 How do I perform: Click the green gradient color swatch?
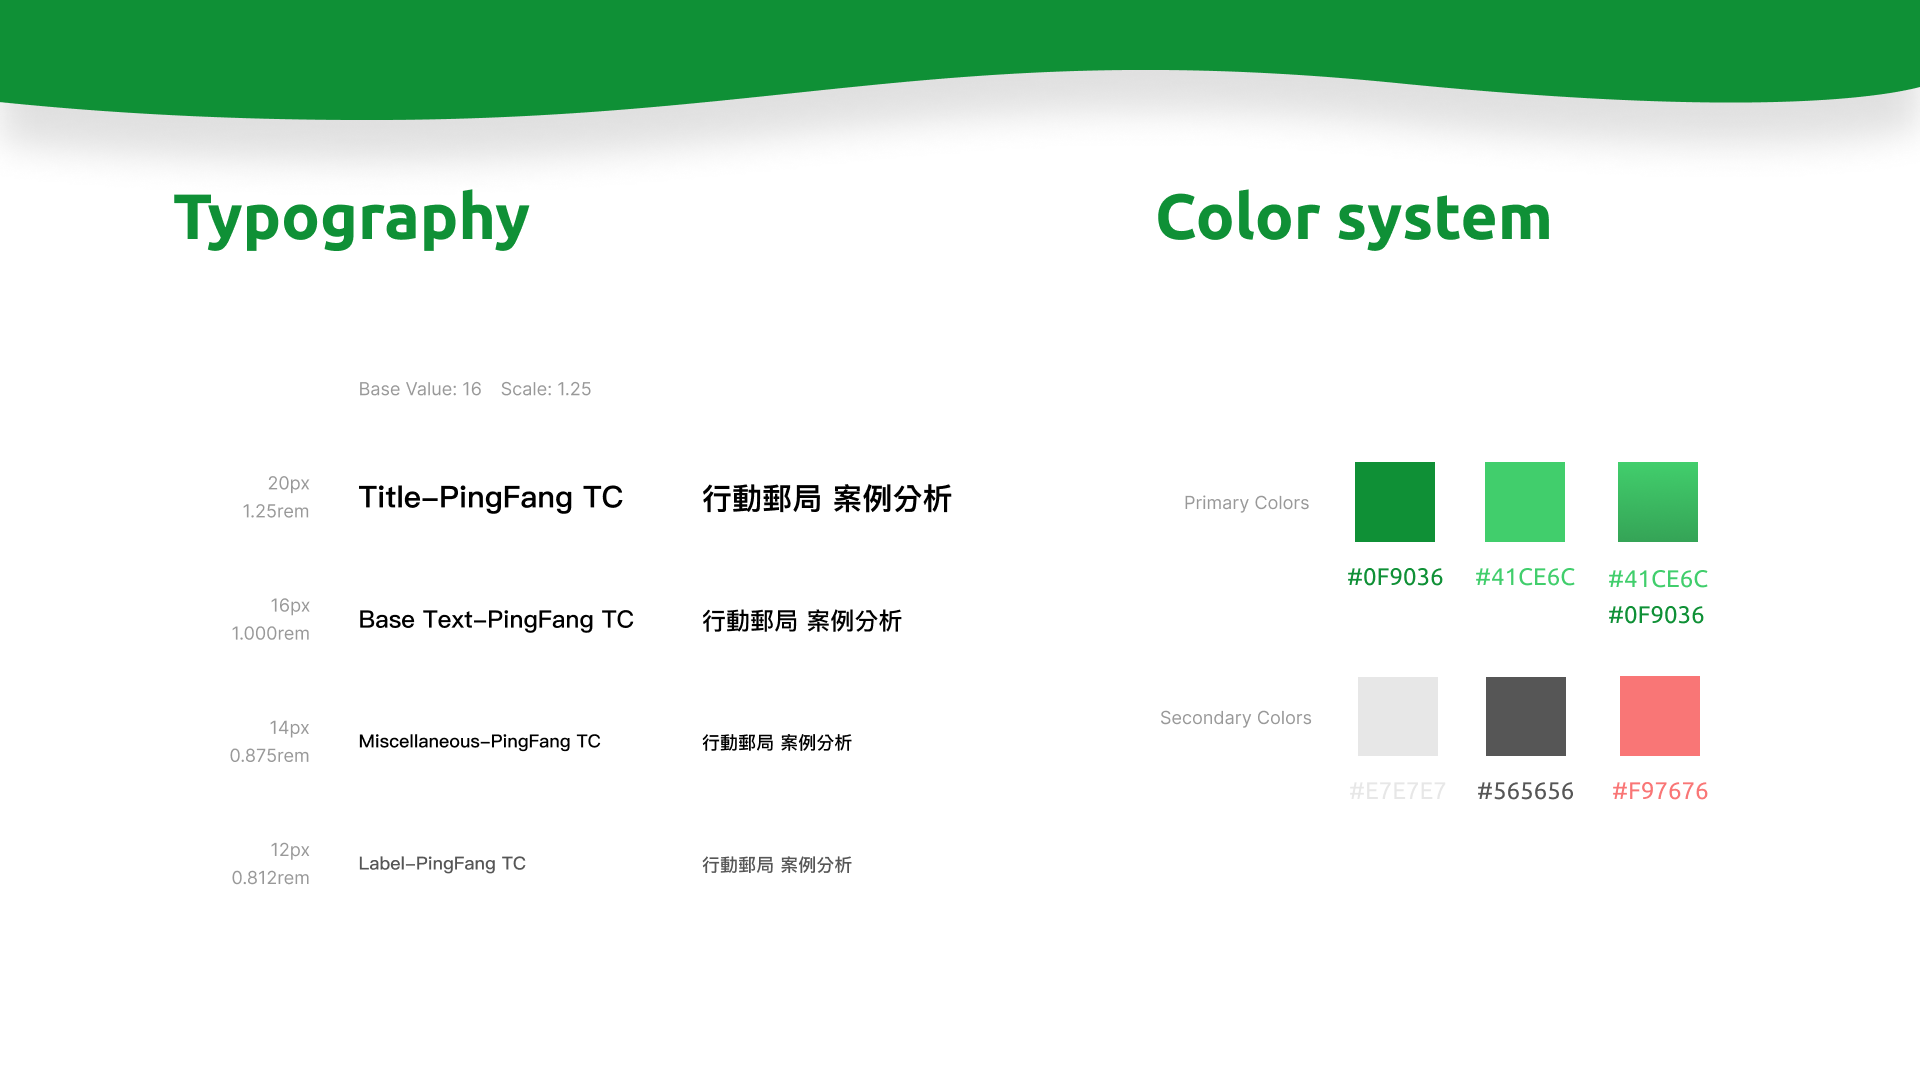point(1657,501)
